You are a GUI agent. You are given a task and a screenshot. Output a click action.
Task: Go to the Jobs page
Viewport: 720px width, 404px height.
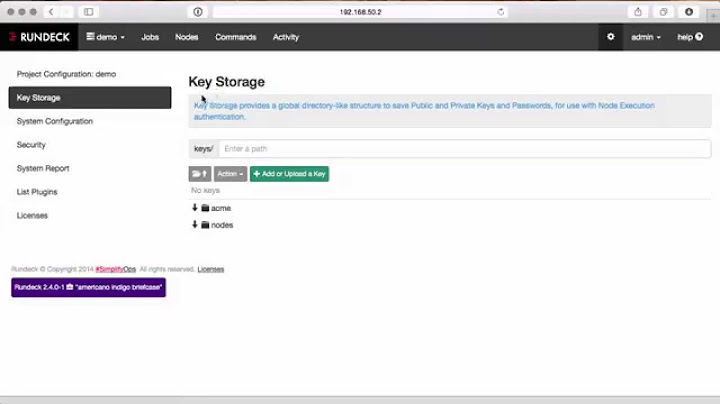coord(150,37)
